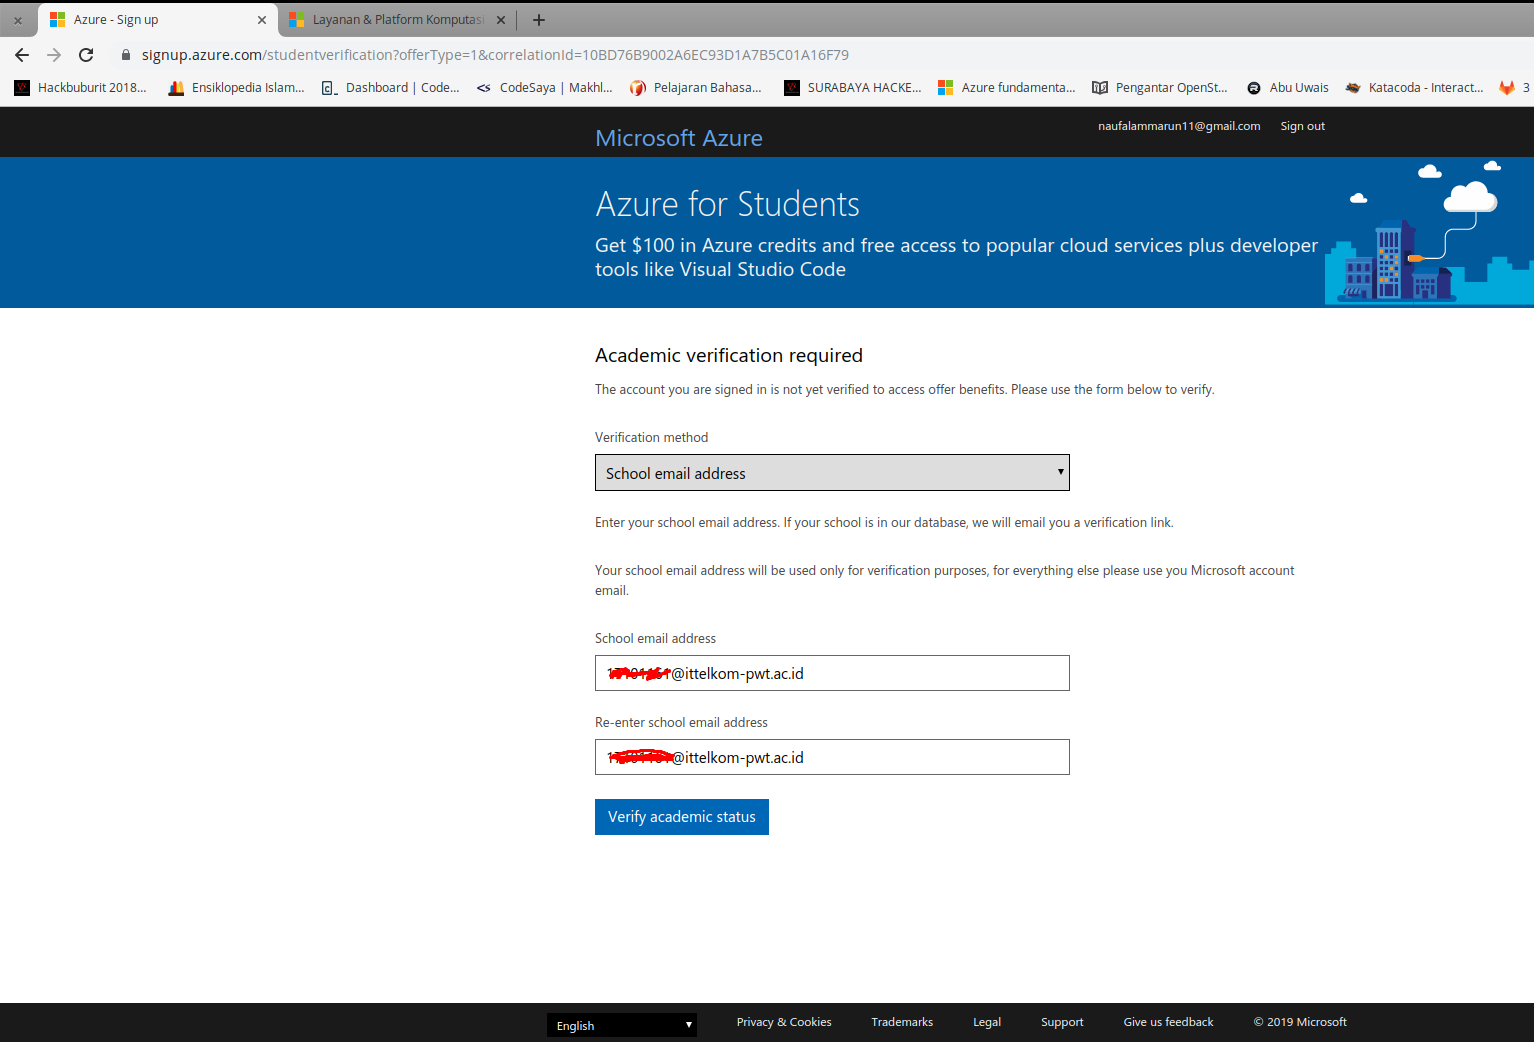Image resolution: width=1534 pixels, height=1042 pixels.
Task: Close the Layanan & Platform Komputasi tab
Action: pyautogui.click(x=501, y=20)
